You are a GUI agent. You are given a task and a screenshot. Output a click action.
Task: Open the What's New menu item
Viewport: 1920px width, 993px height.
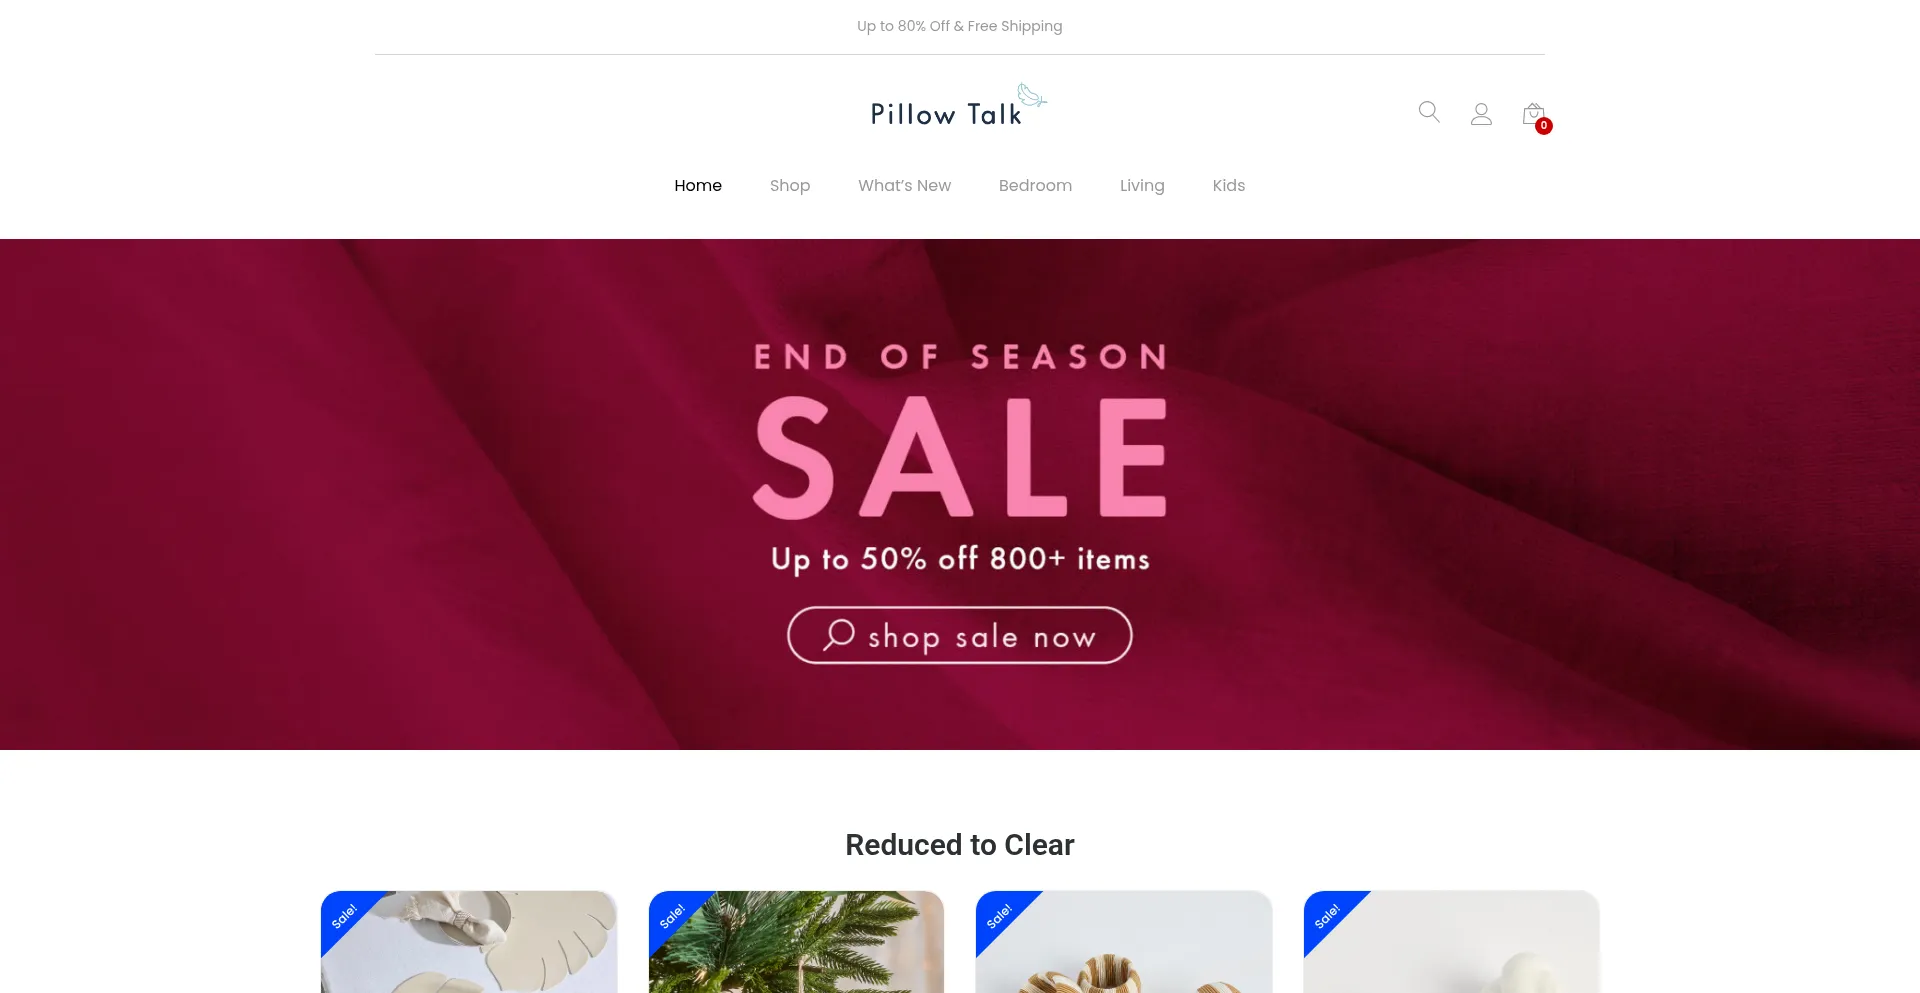click(904, 186)
